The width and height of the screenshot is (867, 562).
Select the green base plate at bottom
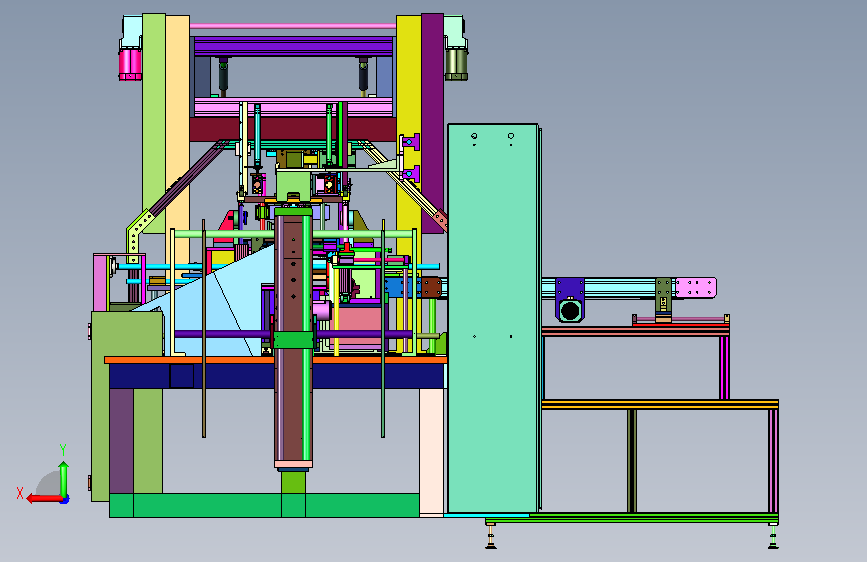coord(264,505)
